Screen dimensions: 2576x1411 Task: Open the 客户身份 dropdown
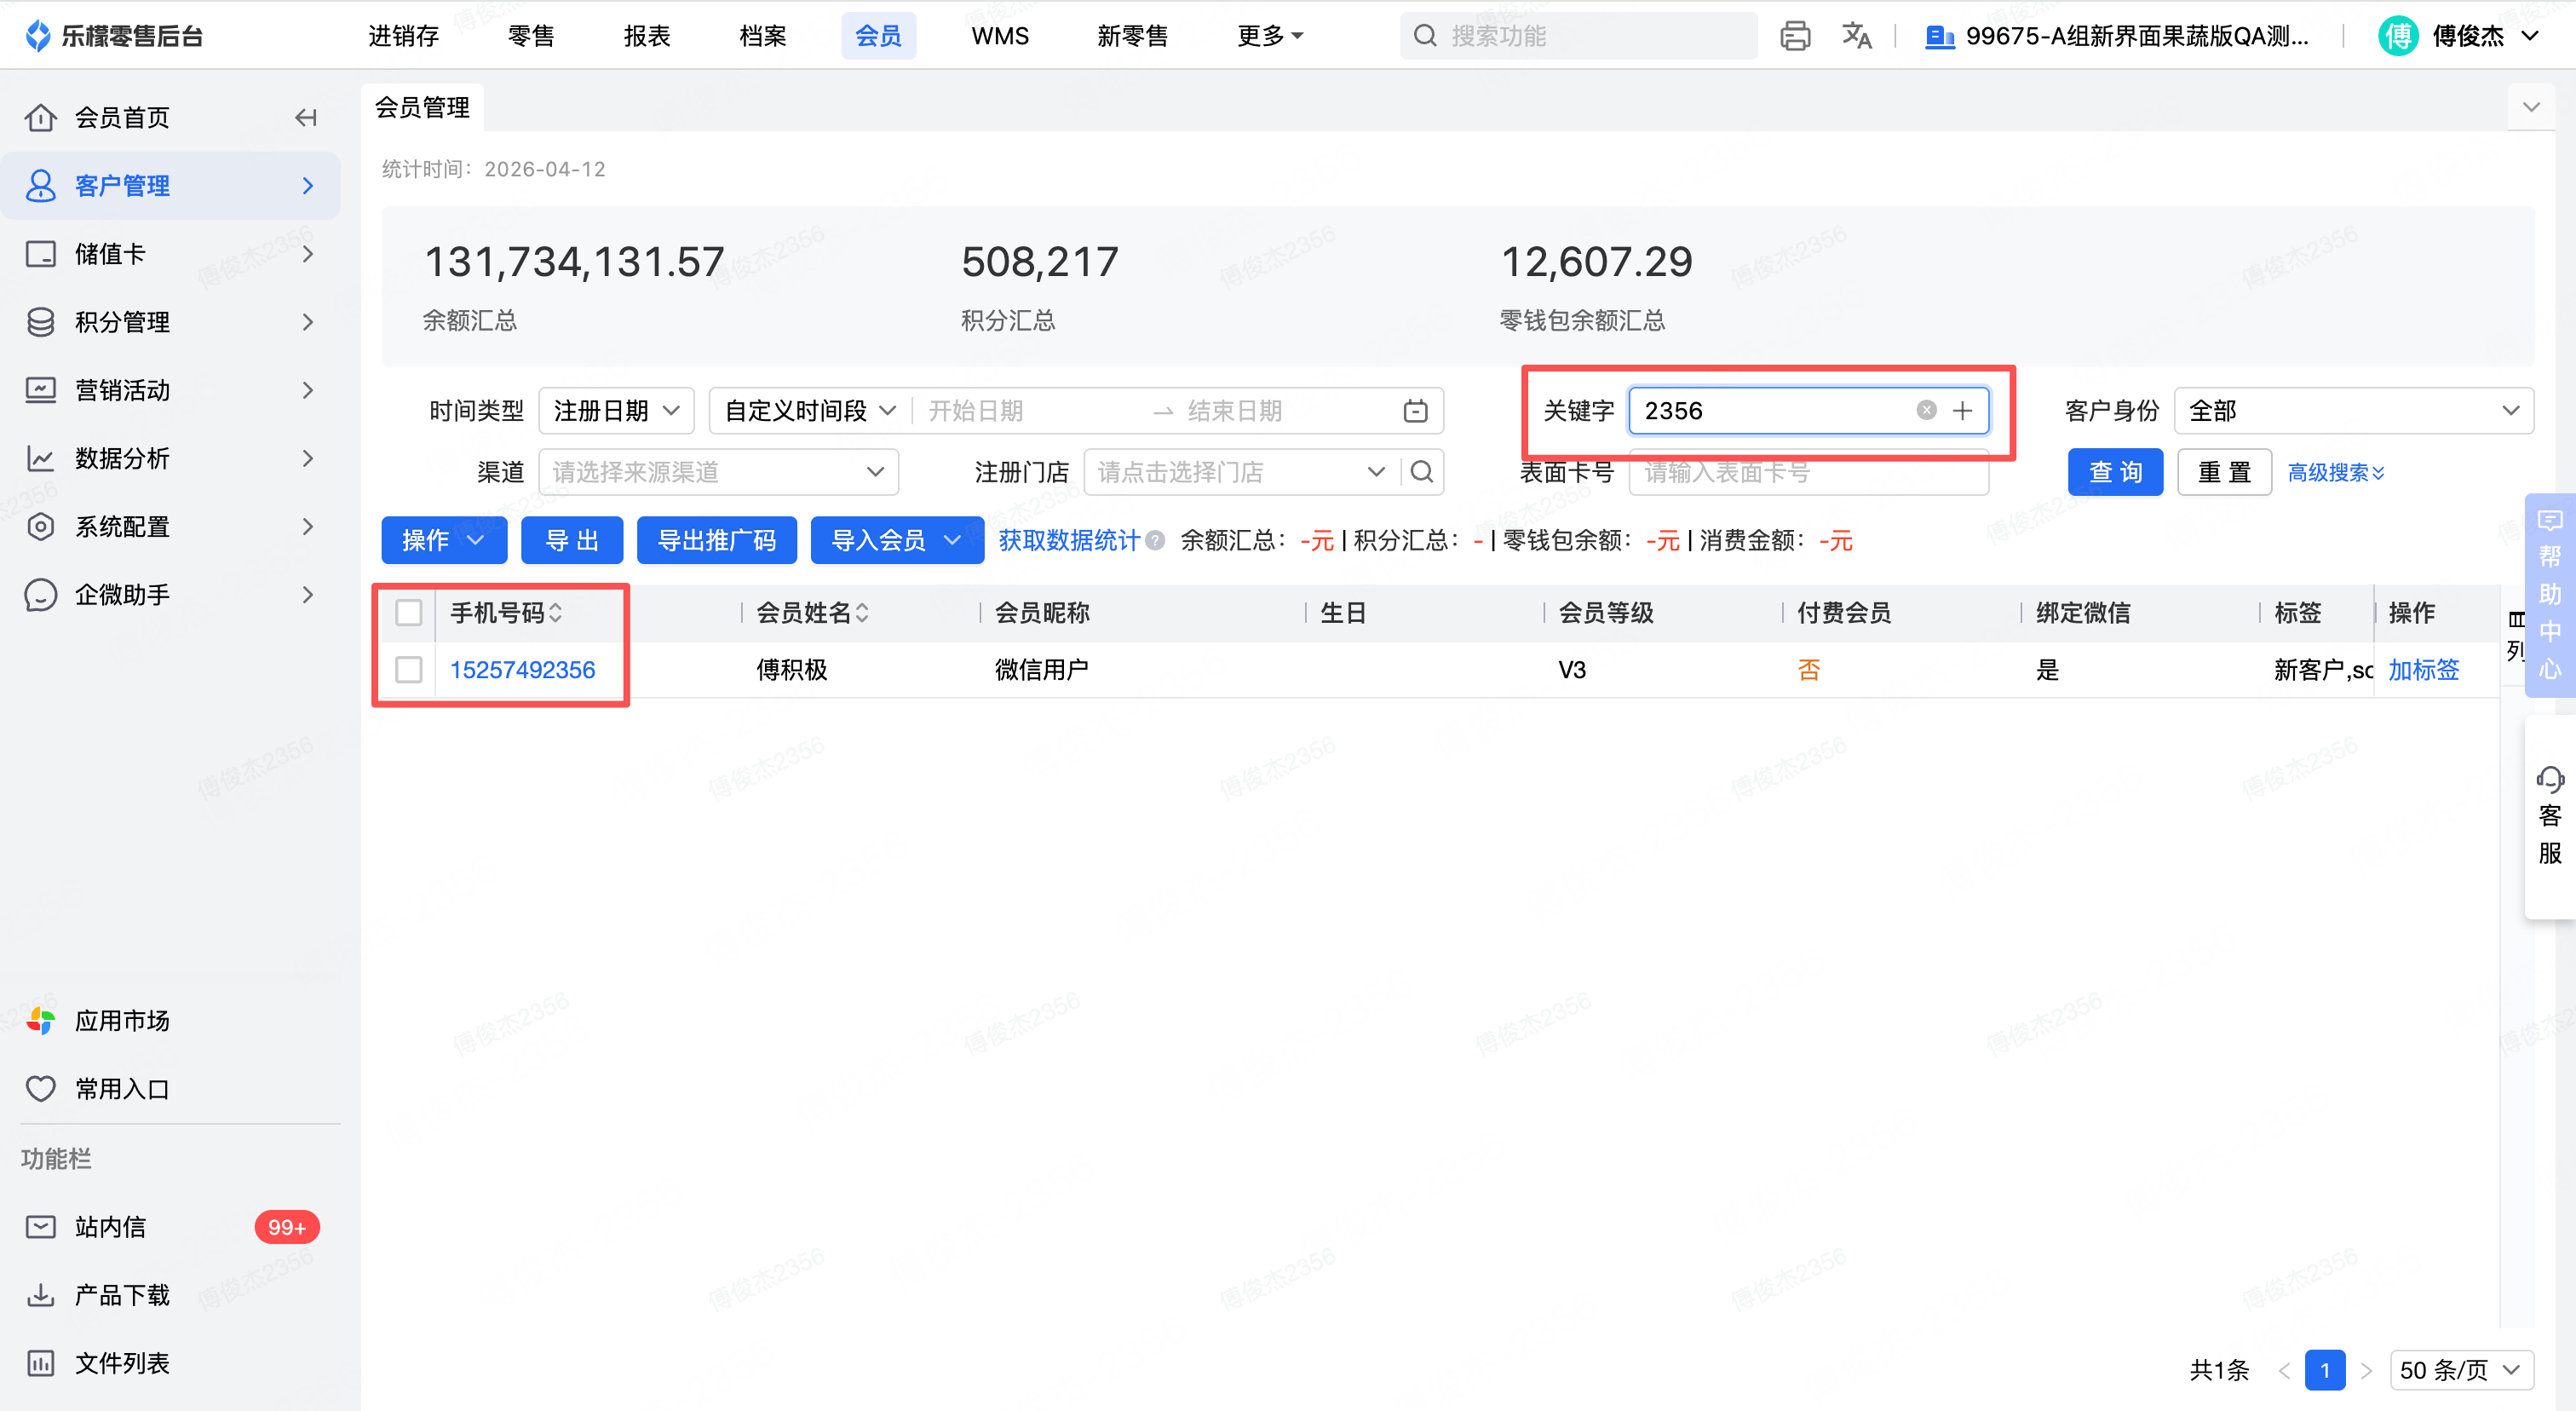pos(2353,410)
